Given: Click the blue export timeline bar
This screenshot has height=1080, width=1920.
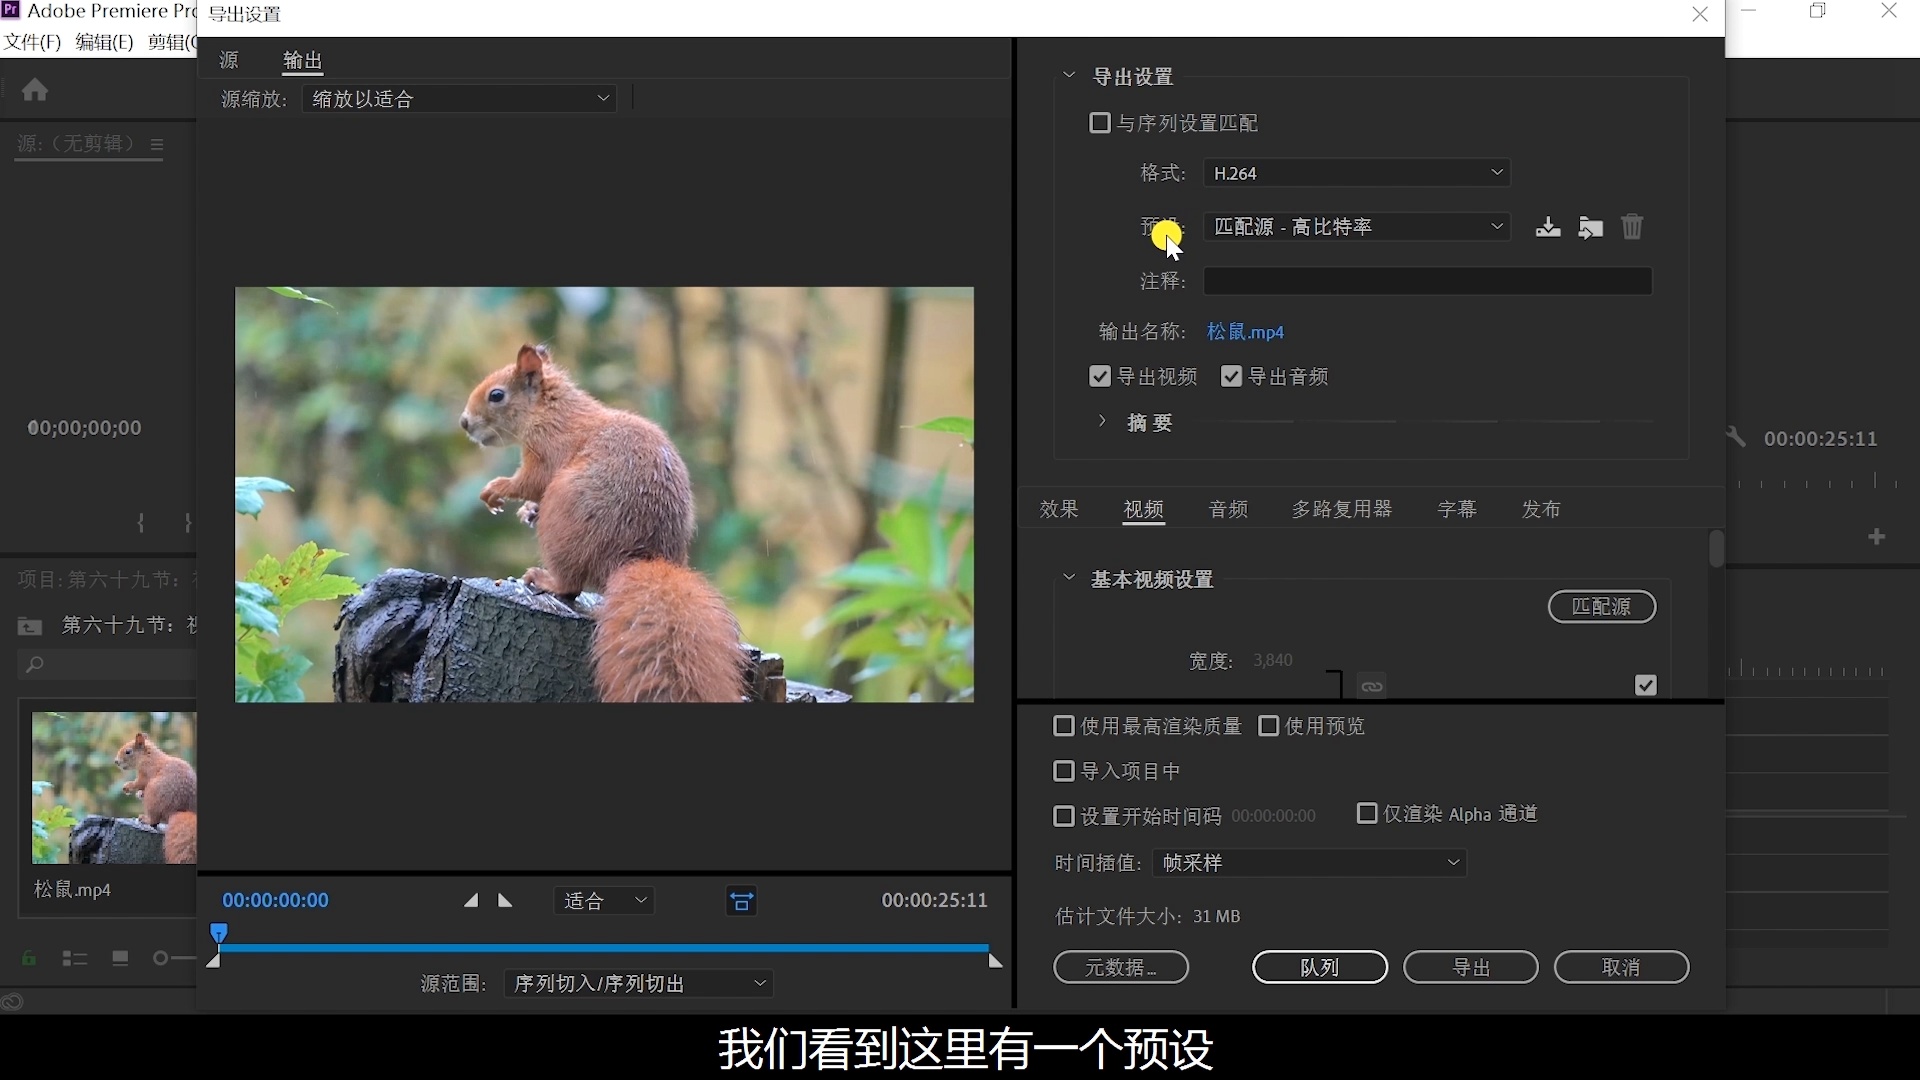Looking at the screenshot, I should (x=604, y=947).
